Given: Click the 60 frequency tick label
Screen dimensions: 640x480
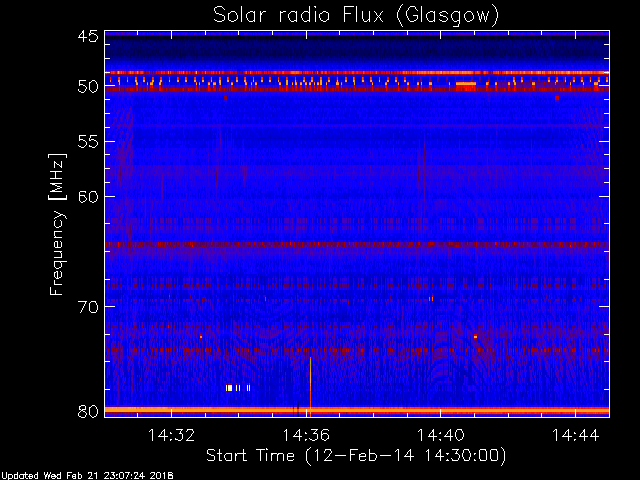Looking at the screenshot, I should click(x=88, y=197).
